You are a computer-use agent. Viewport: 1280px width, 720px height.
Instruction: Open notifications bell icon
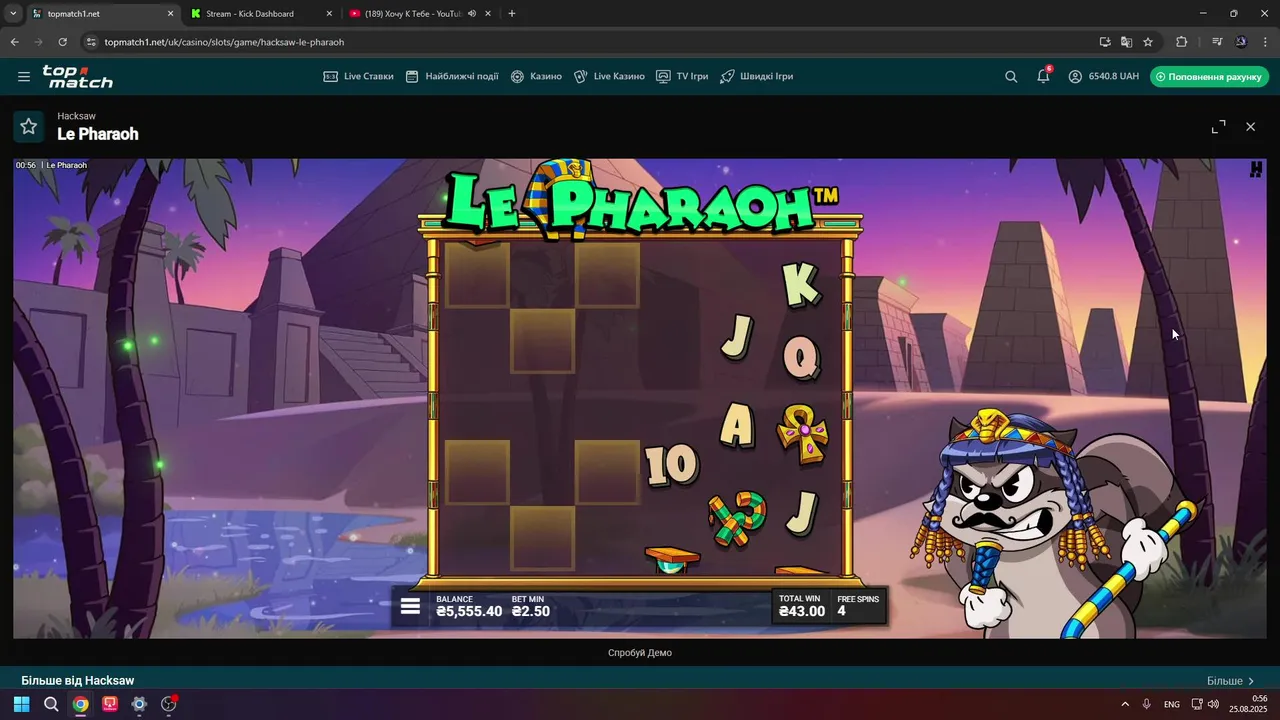click(x=1043, y=76)
